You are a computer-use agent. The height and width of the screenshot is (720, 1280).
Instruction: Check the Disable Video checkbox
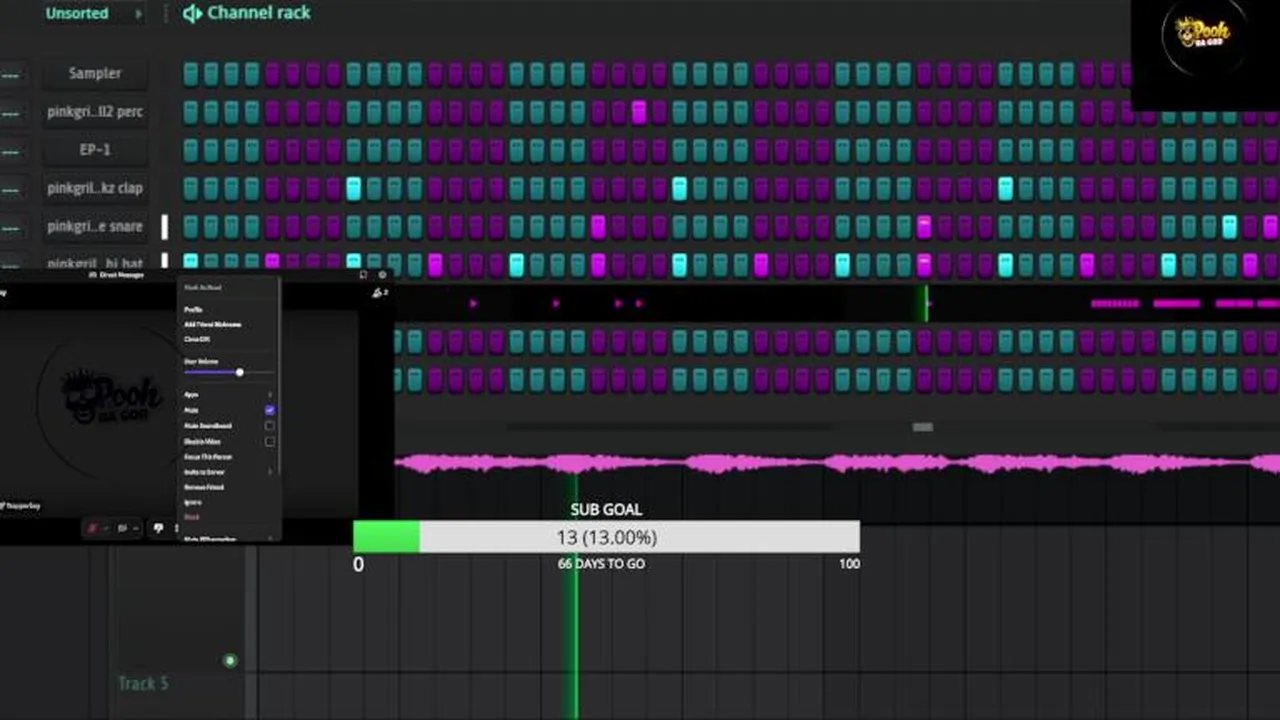click(x=269, y=441)
